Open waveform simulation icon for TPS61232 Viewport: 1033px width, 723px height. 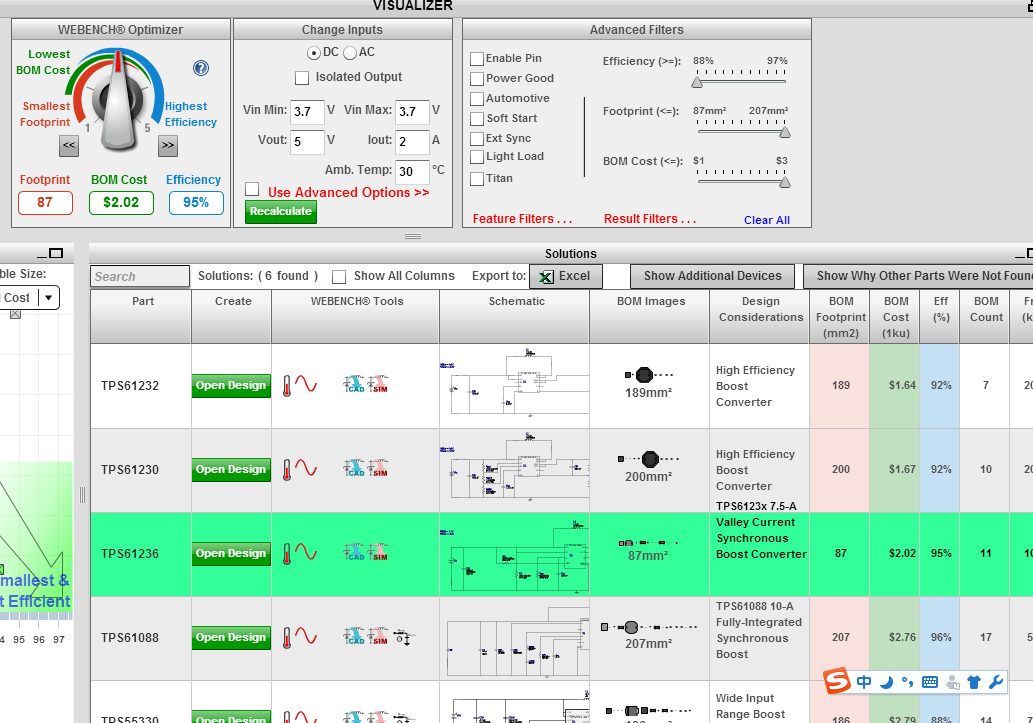coord(306,384)
